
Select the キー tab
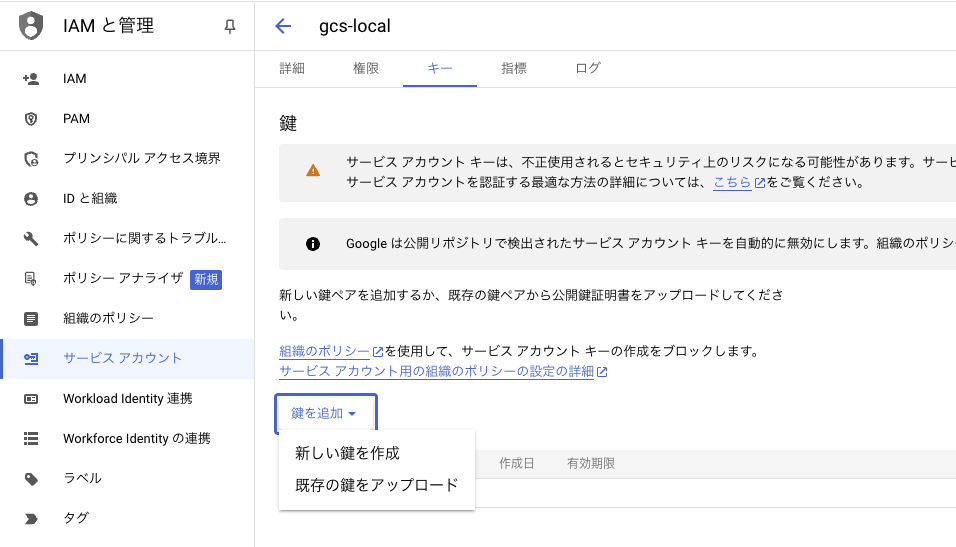(440, 68)
